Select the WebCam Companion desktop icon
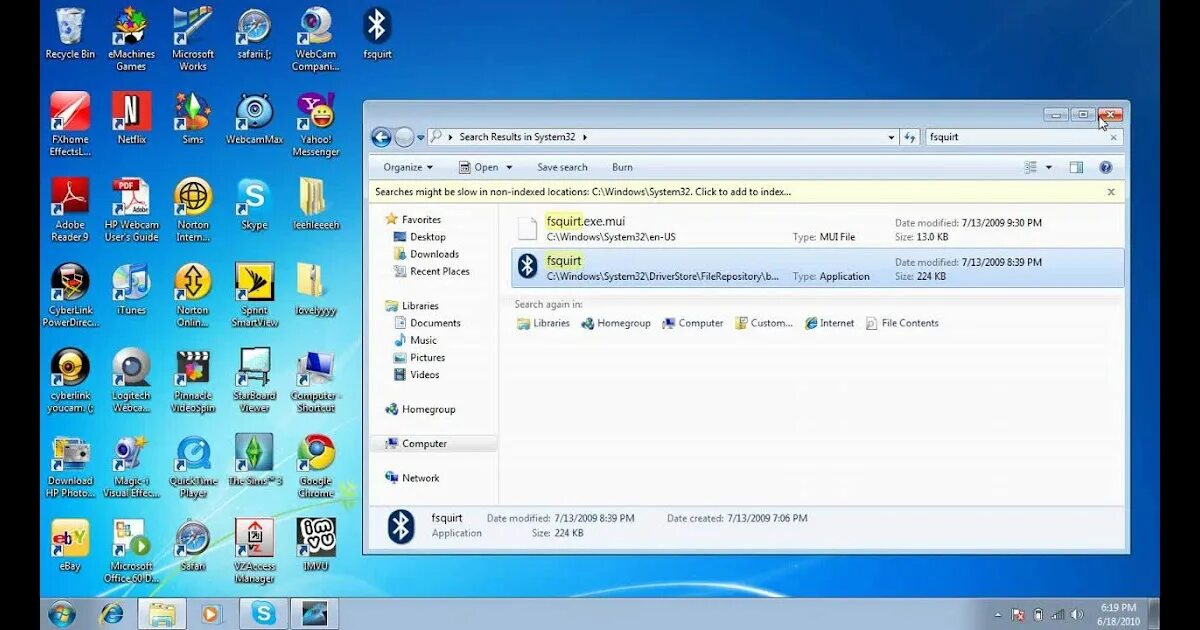This screenshot has width=1200, height=630. tap(315, 39)
